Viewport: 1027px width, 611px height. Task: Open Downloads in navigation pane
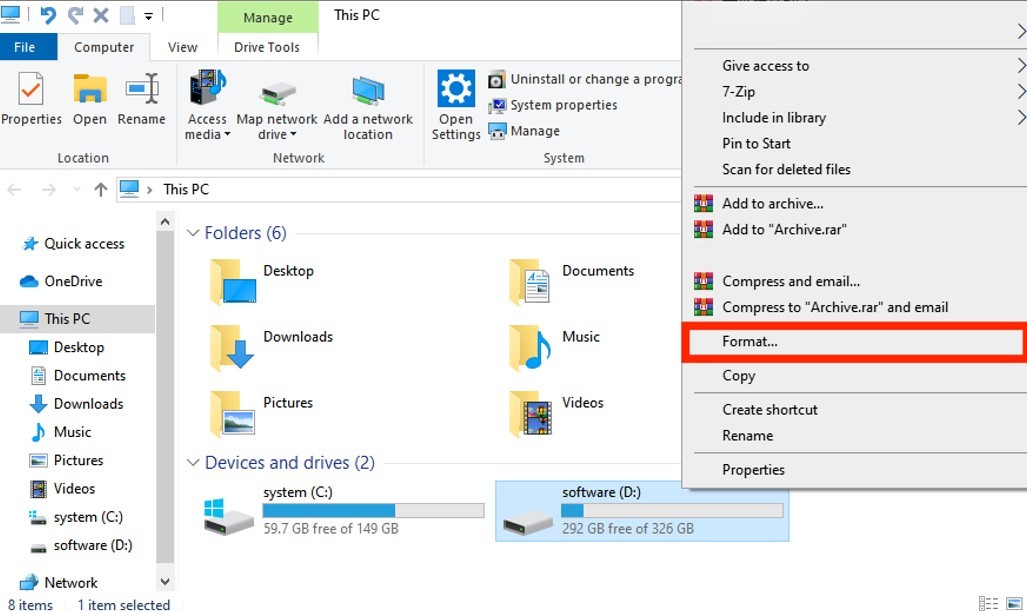pyautogui.click(x=88, y=404)
